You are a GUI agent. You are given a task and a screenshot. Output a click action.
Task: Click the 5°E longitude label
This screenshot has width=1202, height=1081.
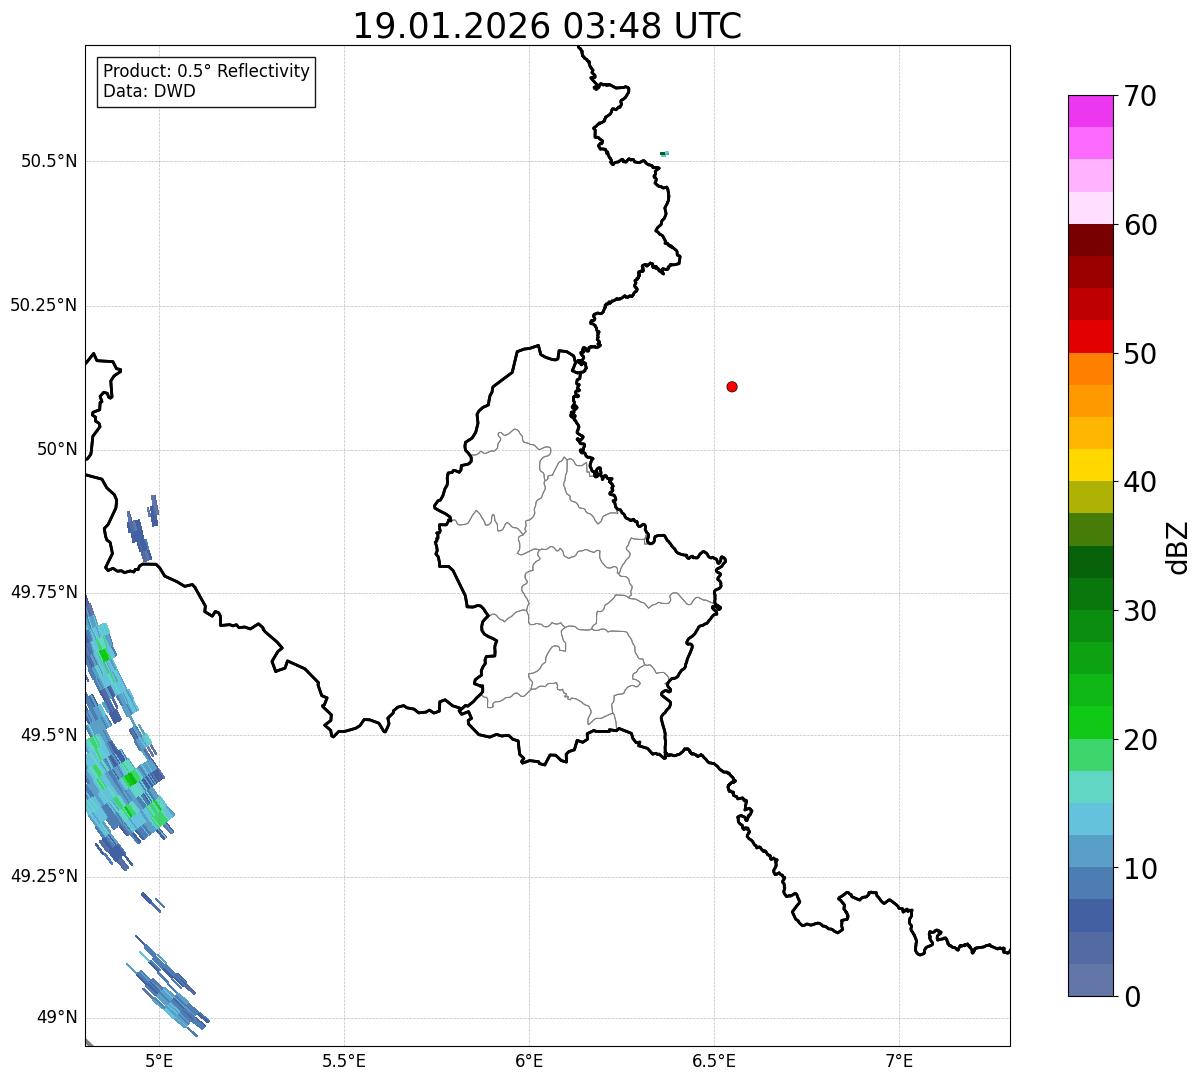159,1061
